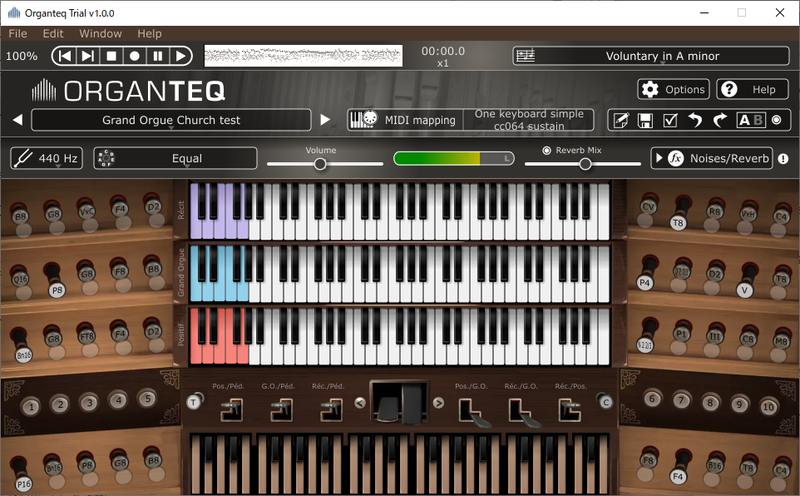800x496 pixels.
Task: Toggle the V stop on the right Grand Orgue row
Action: coord(744,290)
